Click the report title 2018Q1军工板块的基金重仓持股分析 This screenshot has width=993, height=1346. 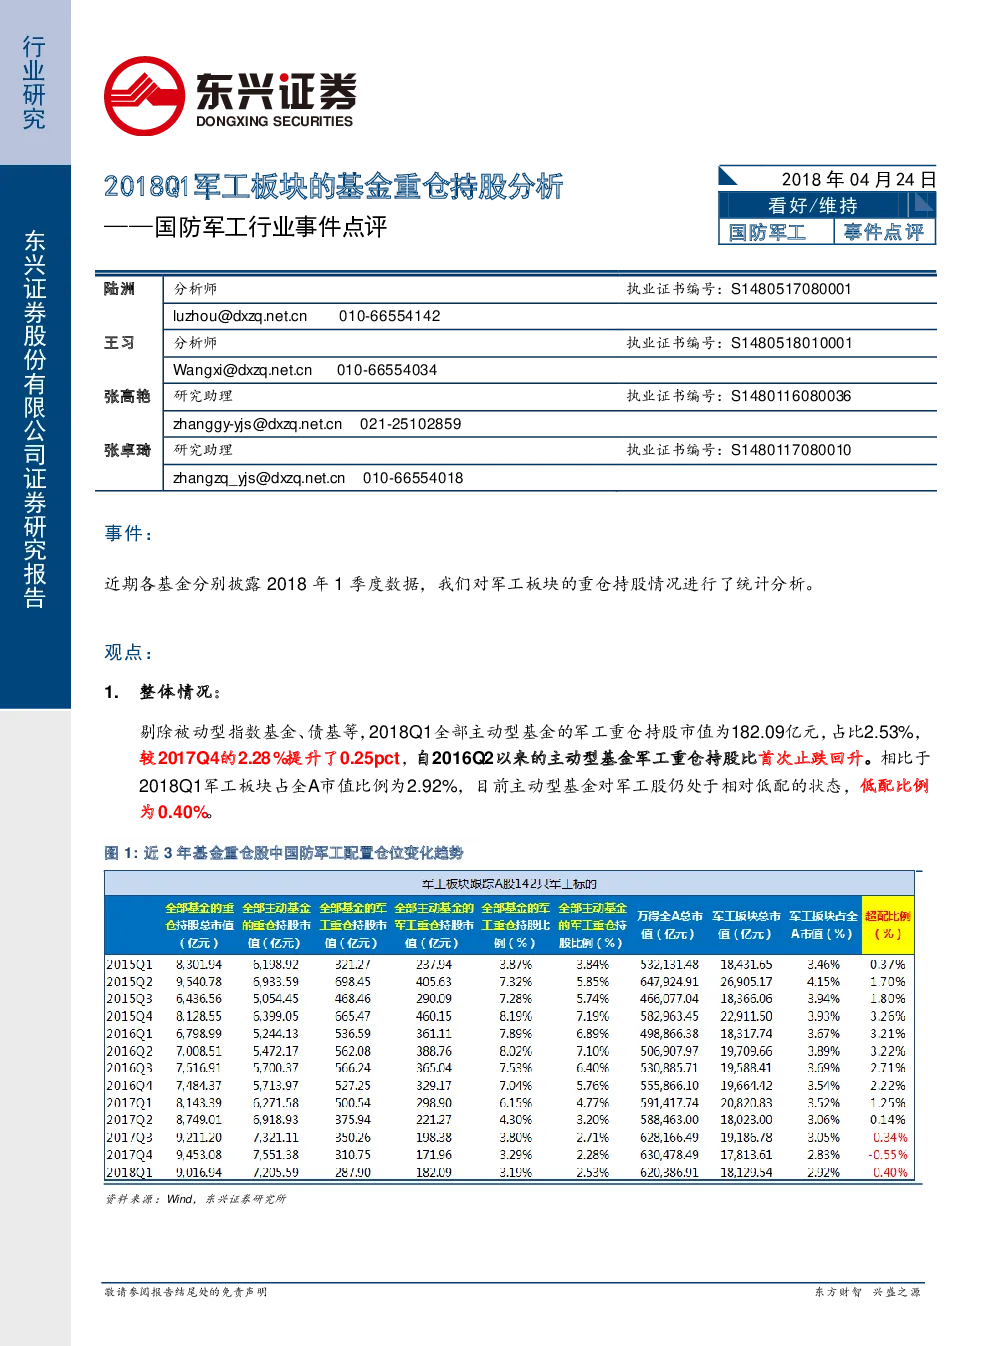coord(334,186)
